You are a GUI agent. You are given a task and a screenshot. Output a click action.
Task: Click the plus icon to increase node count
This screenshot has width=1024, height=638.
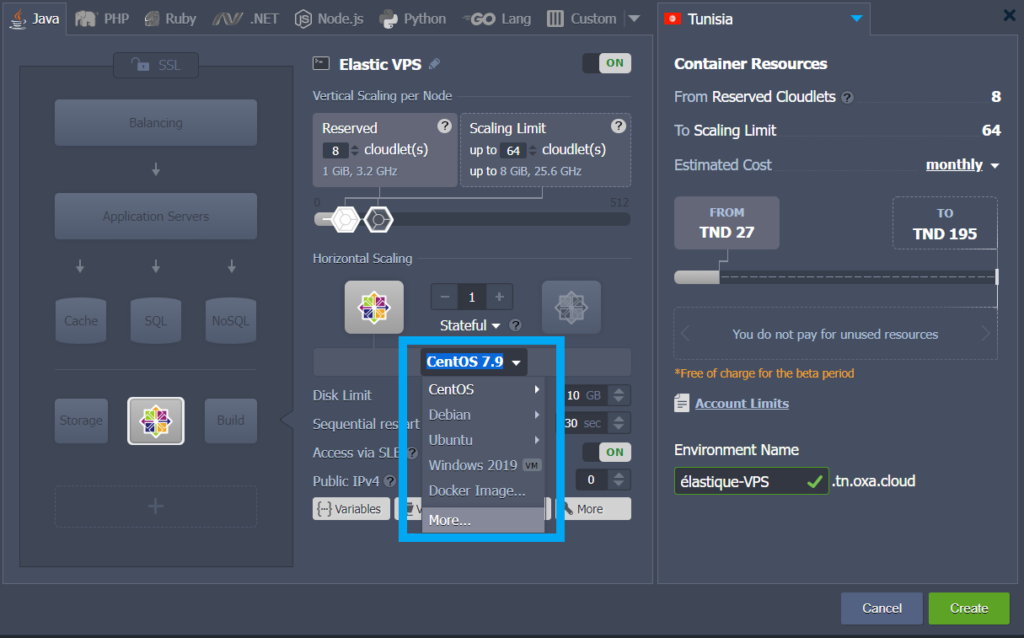498,297
